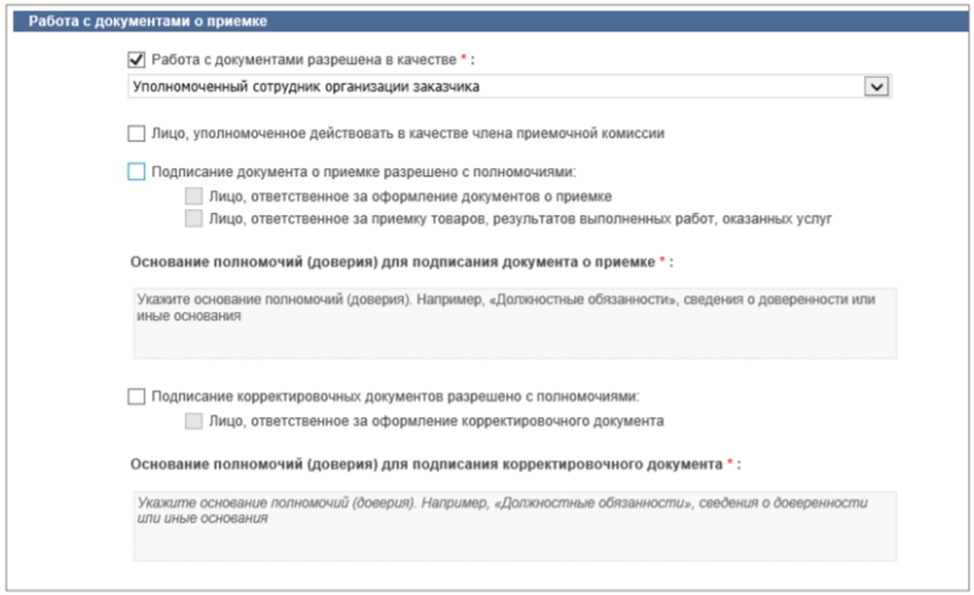Click label 'Лицо, ответственное за оформление корректировочного документа'
The image size is (974, 595).
[x=437, y=421]
